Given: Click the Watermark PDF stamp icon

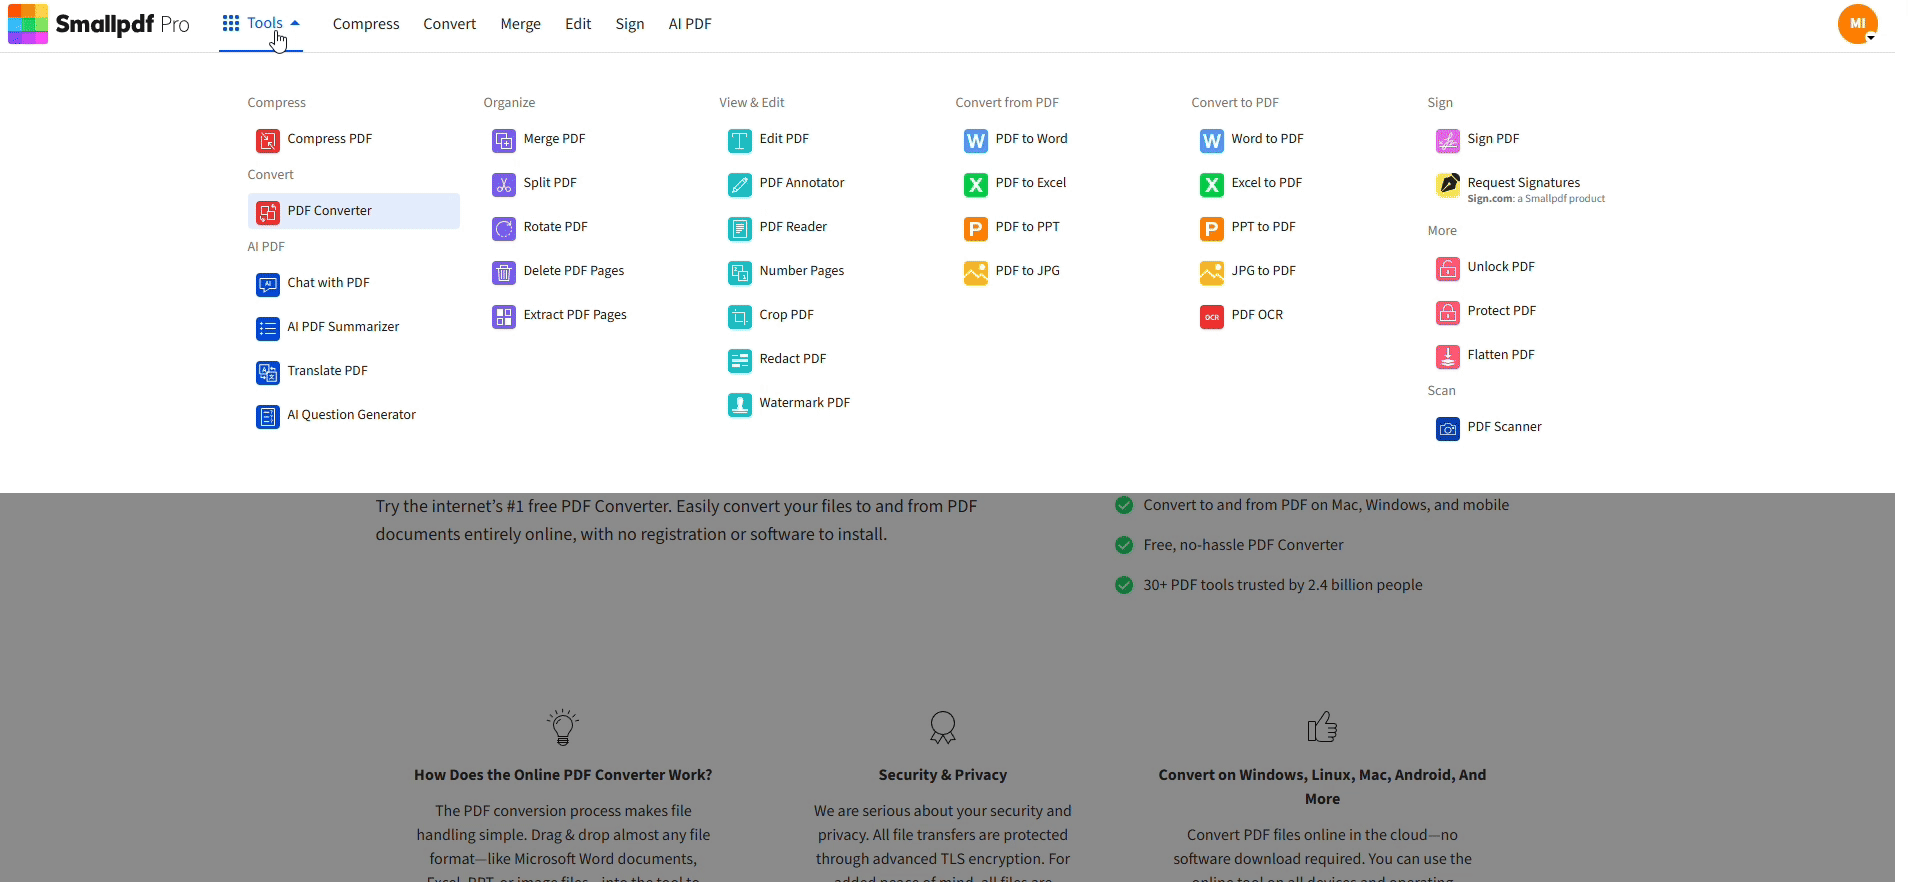Looking at the screenshot, I should (x=739, y=404).
